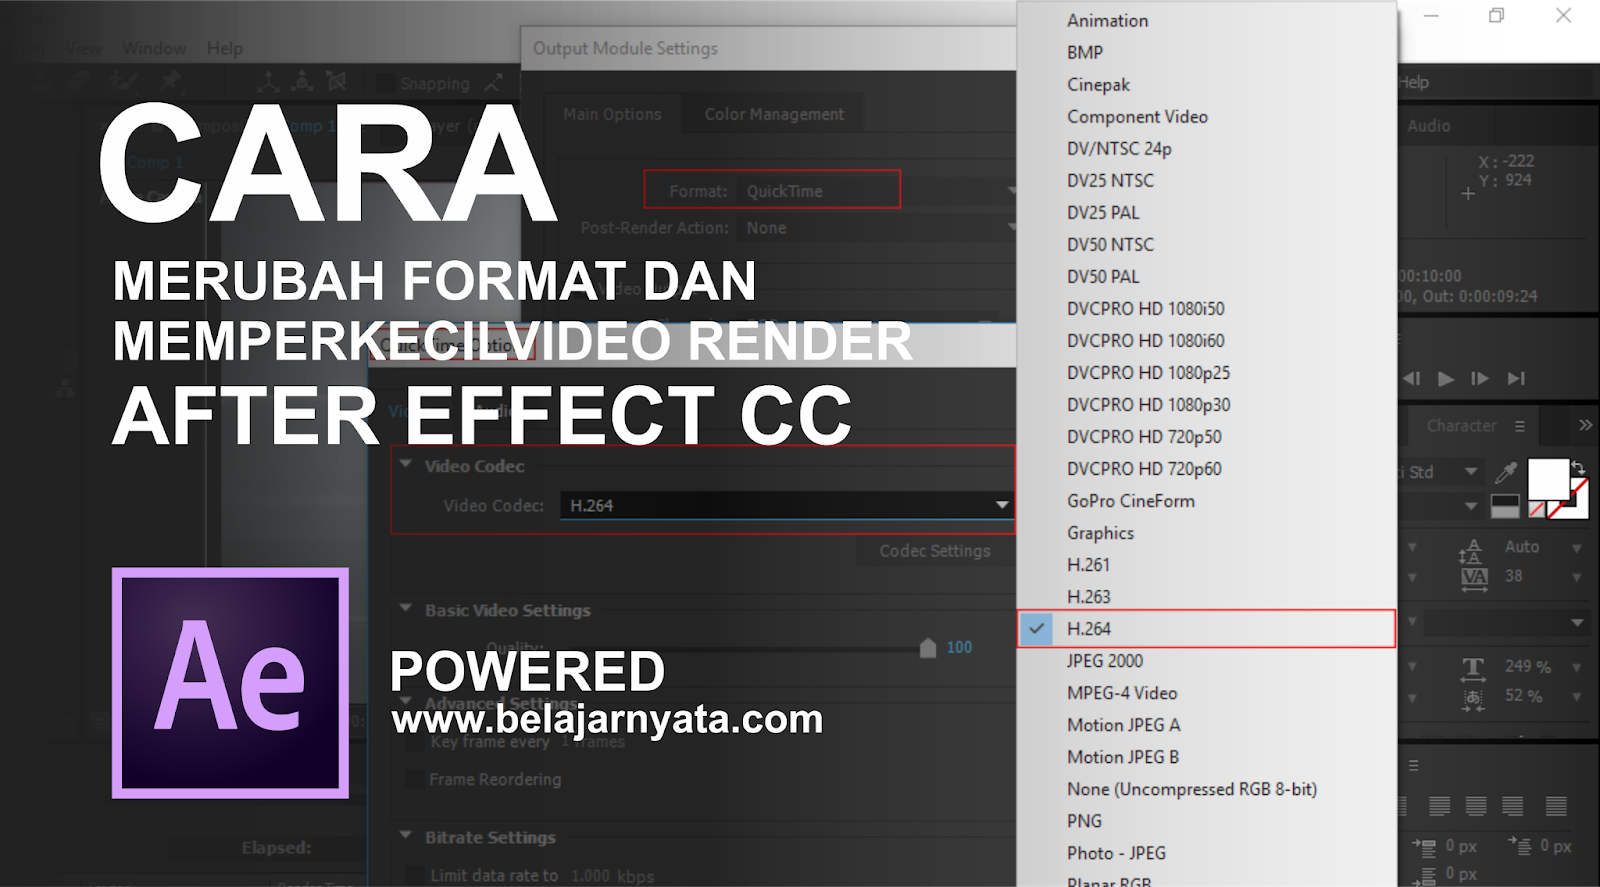1600x887 pixels.
Task: Toggle the Snapping checkbox in toolbar
Action: (x=385, y=84)
